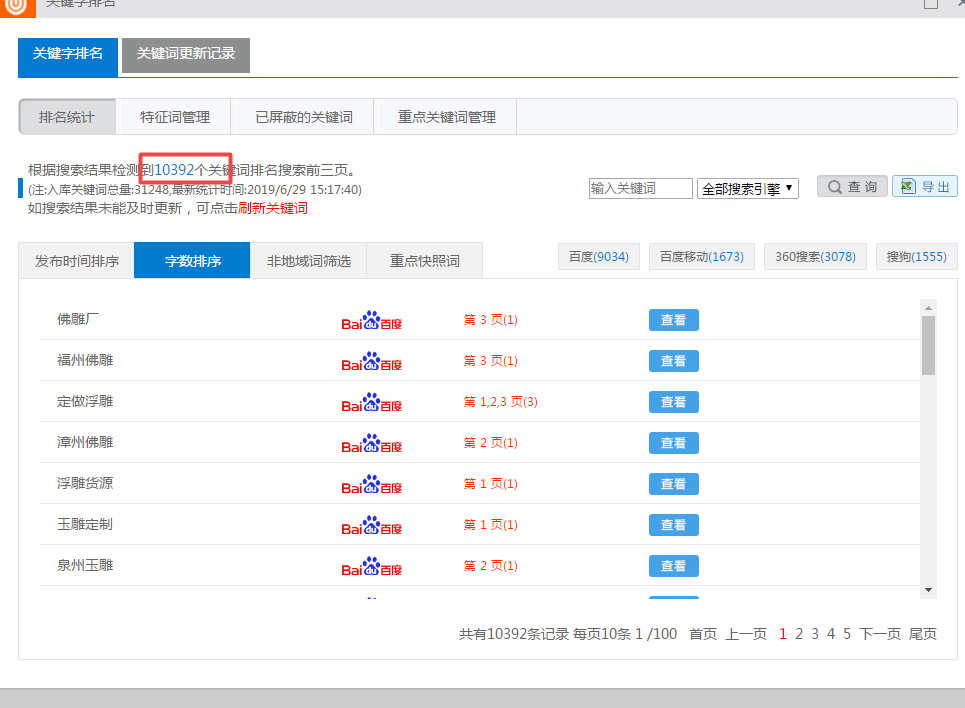Click keyword 浮雕货源

[85, 483]
